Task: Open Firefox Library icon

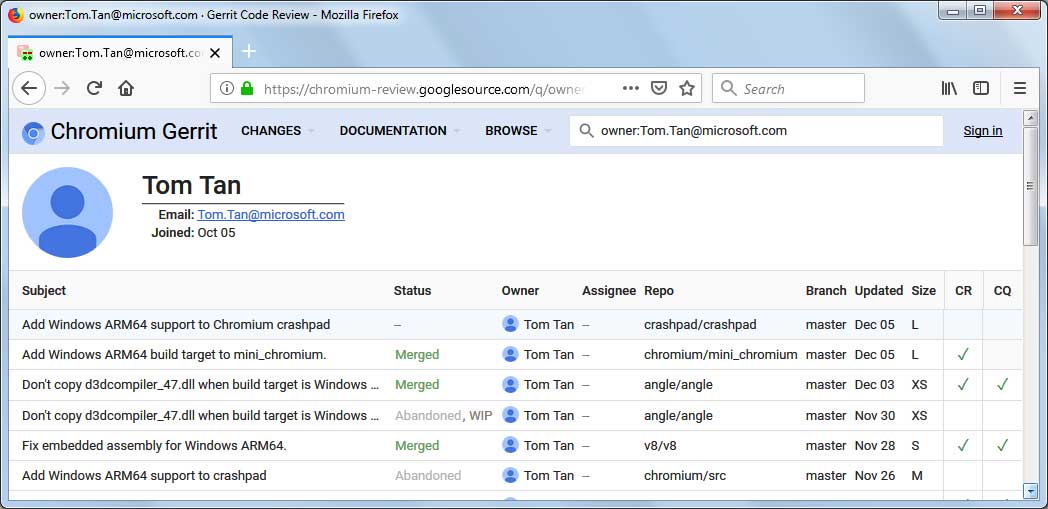Action: 949,88
